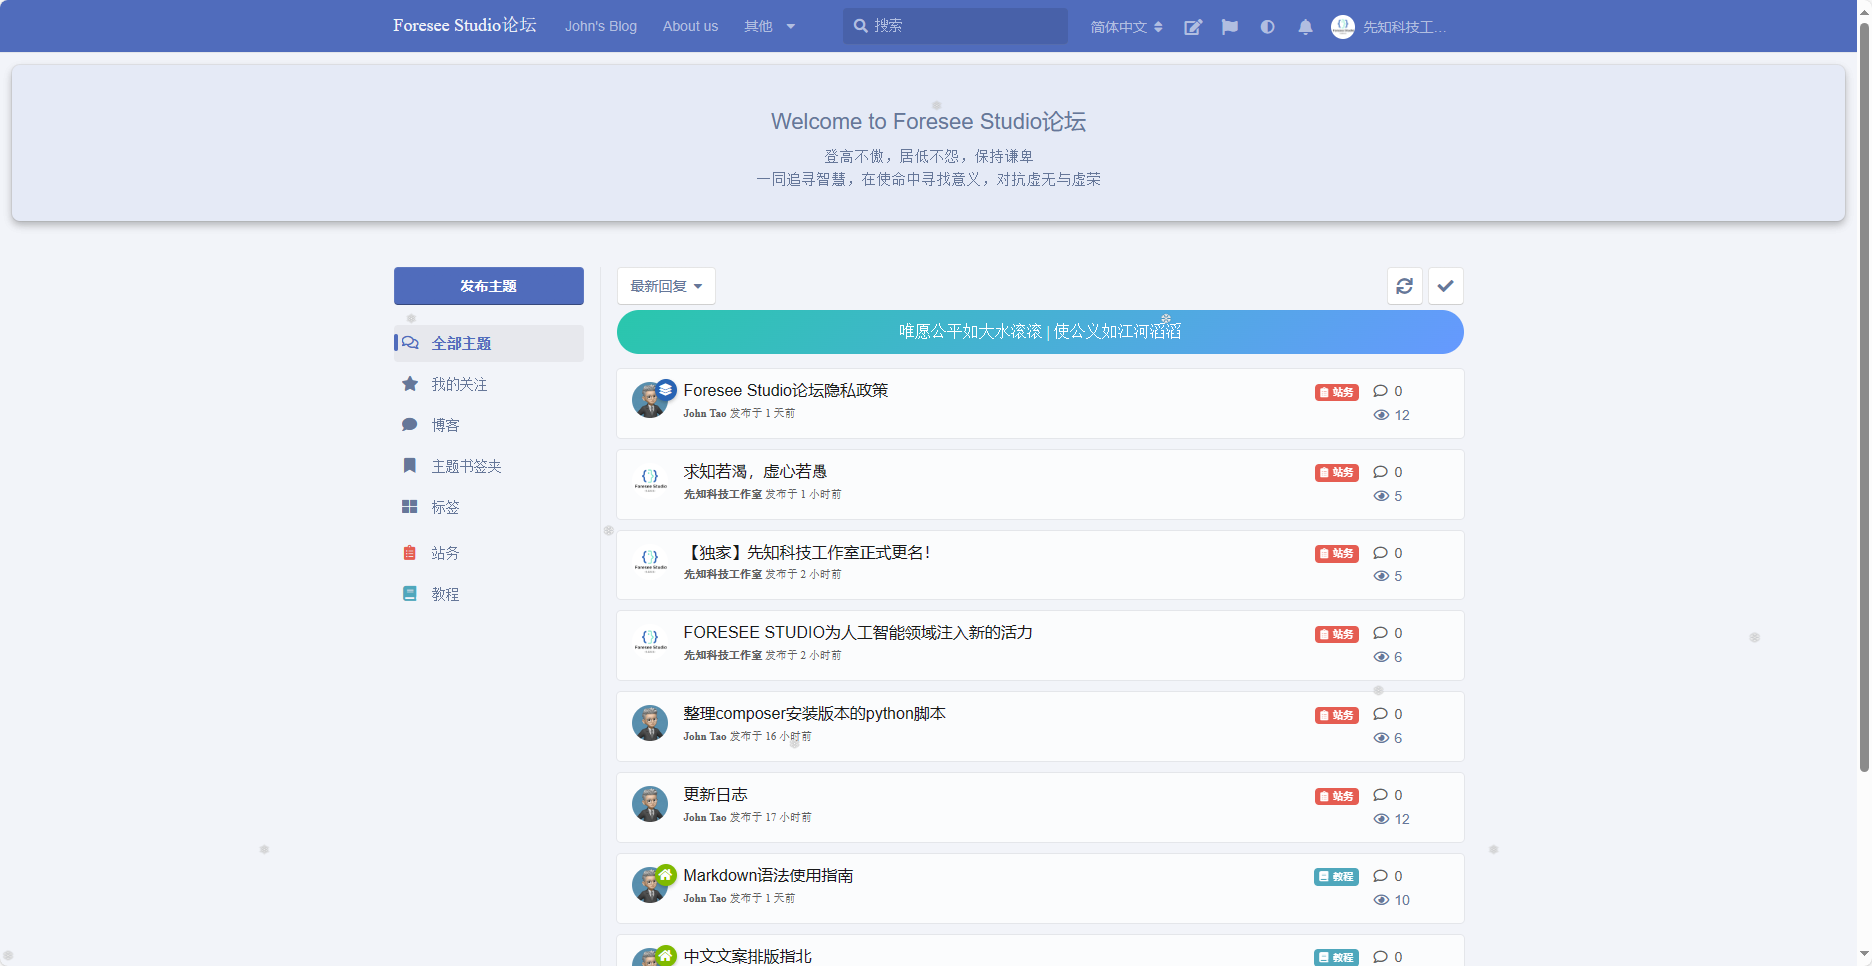
Task: Open the 站务 clipboard category
Action: pos(444,552)
